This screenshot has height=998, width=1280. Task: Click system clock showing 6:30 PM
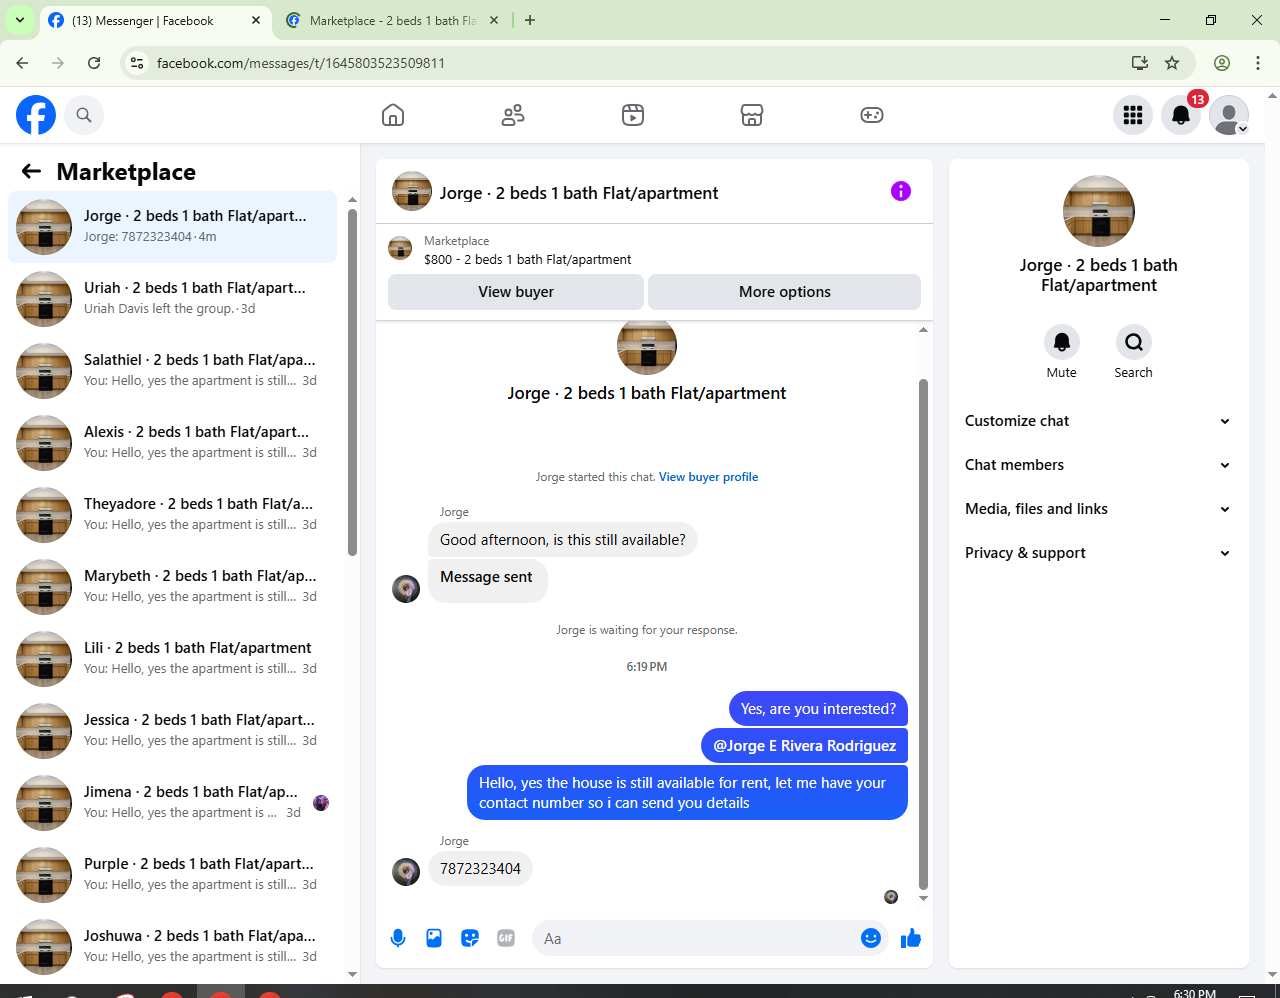click(x=1194, y=993)
